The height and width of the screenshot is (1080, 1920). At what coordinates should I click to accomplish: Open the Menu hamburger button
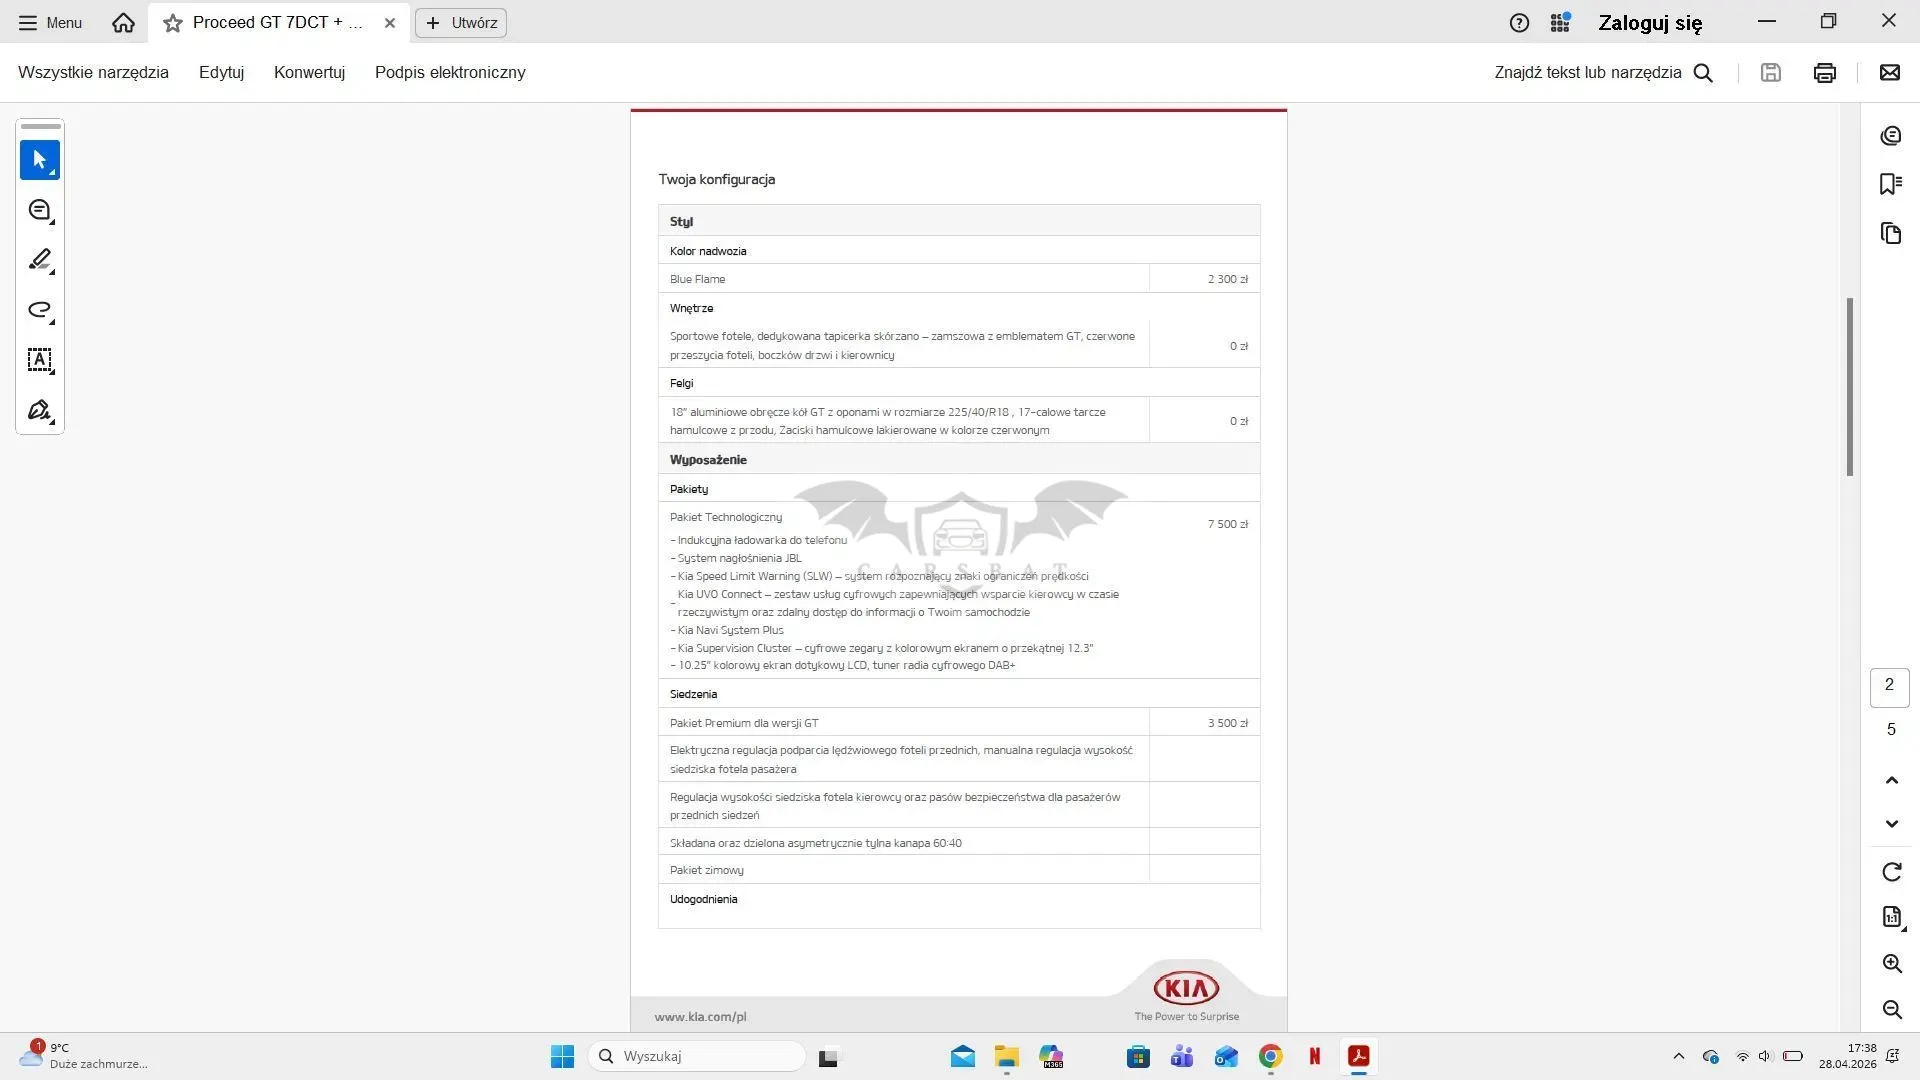pyautogui.click(x=50, y=23)
